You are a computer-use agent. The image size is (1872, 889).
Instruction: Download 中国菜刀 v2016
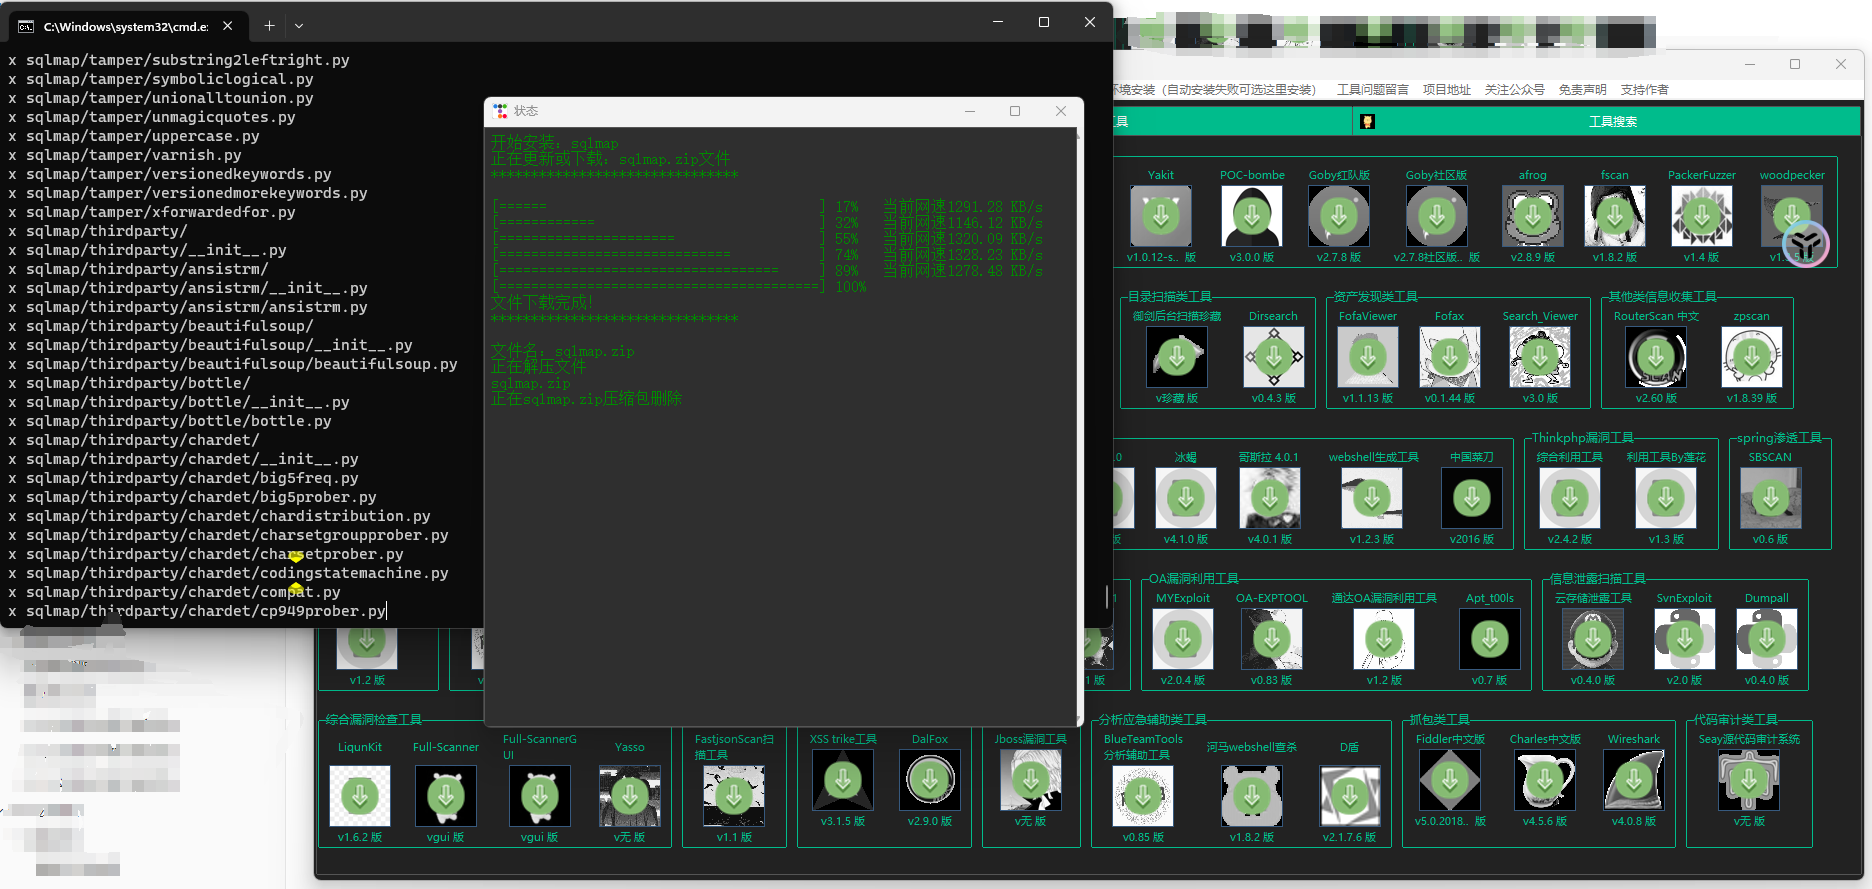click(1472, 498)
